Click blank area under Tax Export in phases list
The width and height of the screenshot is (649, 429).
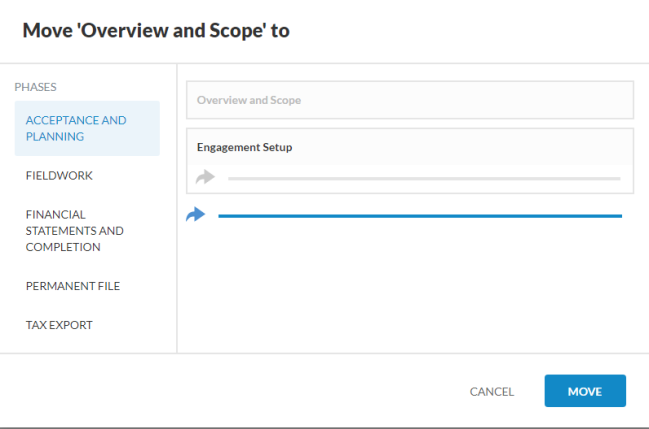coord(90,345)
